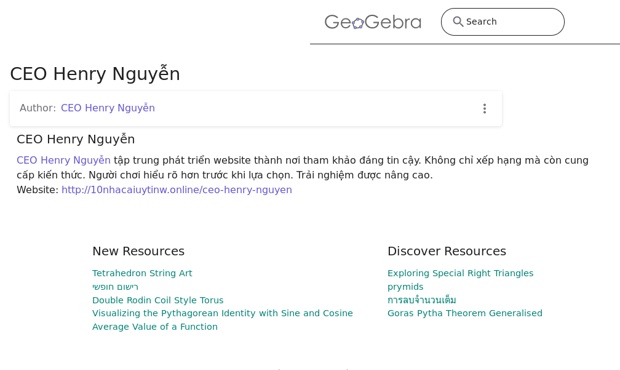Click the magnifier icon in search box
620x370 pixels.
point(458,21)
